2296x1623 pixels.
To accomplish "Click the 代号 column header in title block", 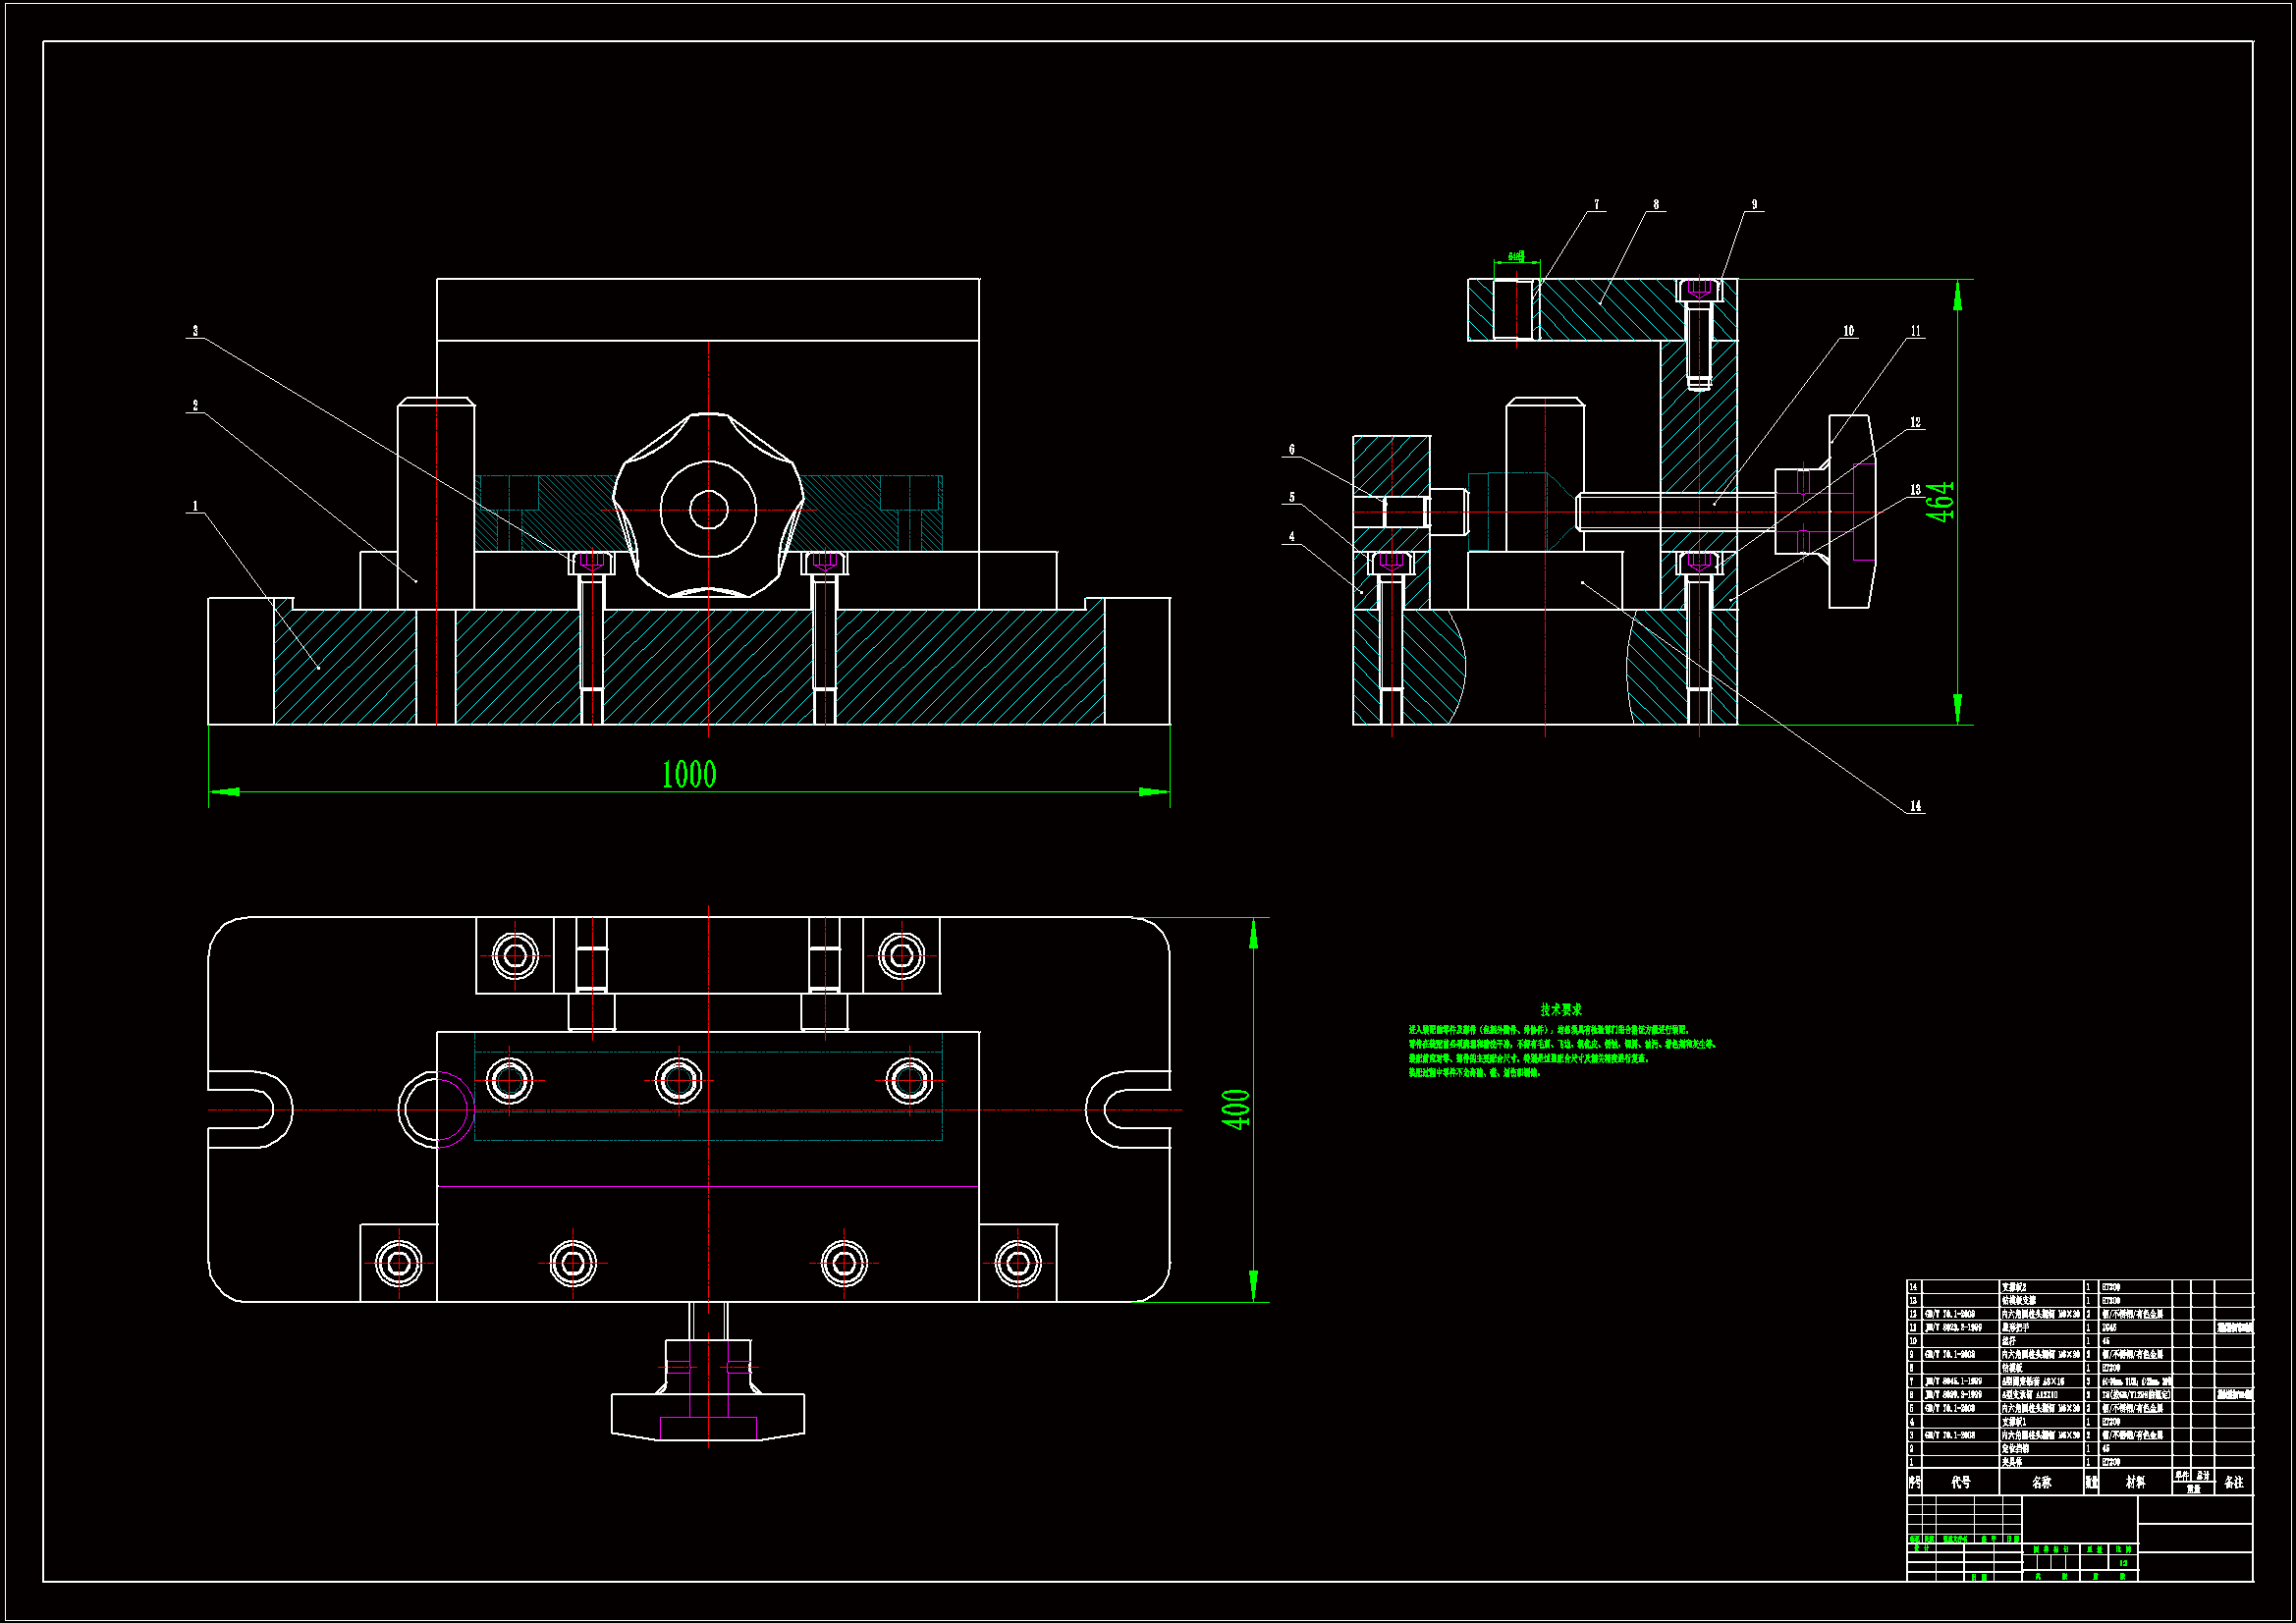I will click(1960, 1482).
